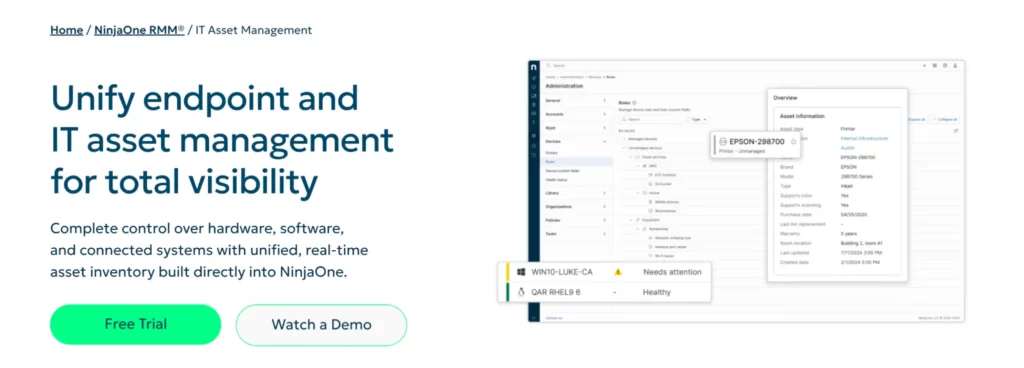The image size is (1024, 368).
Task: Click the Asset information heading
Action: tap(802, 116)
